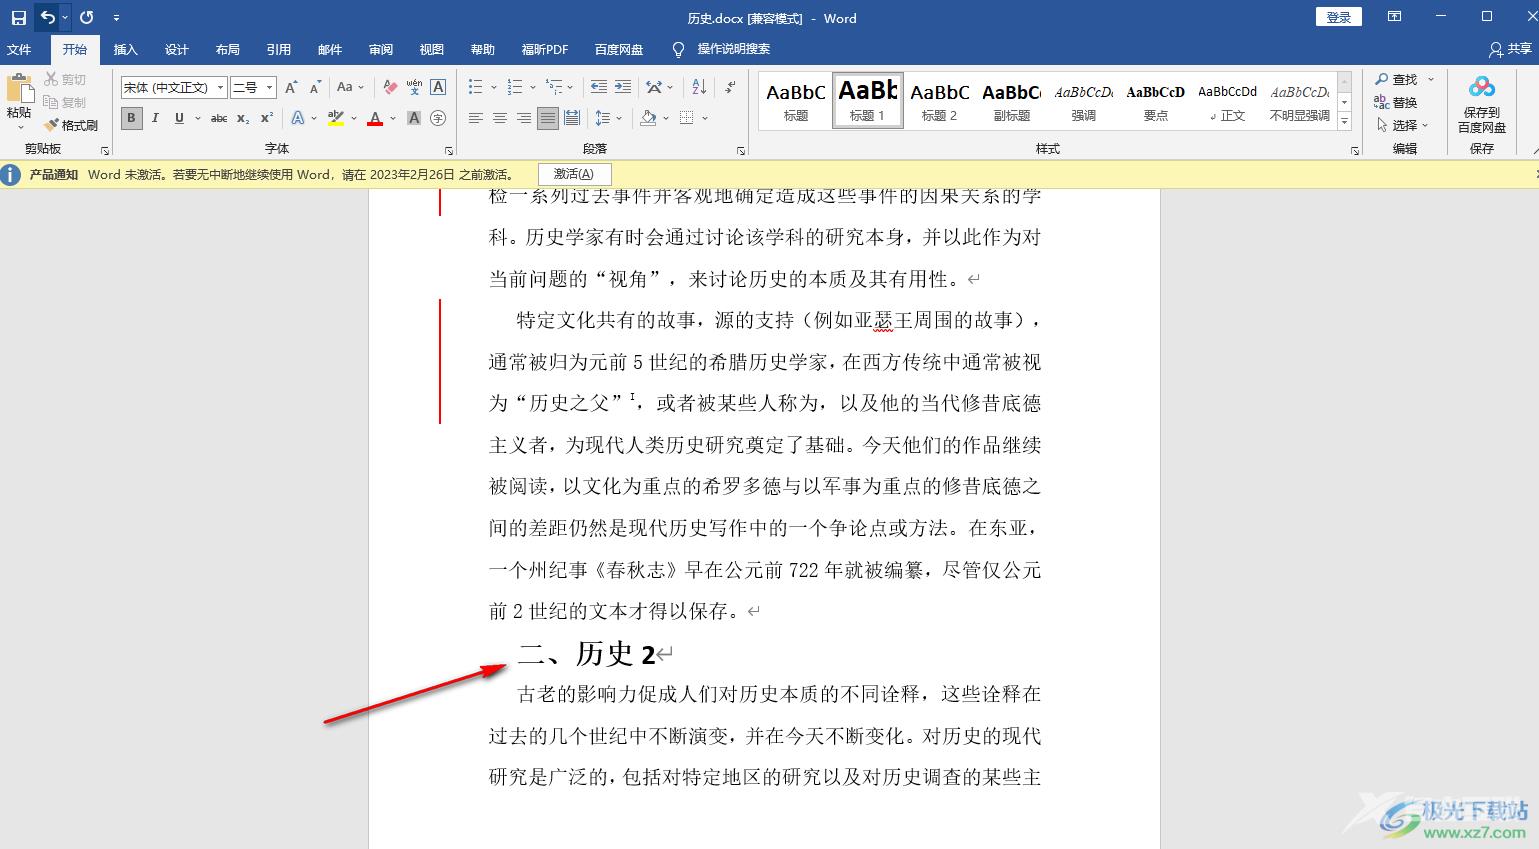Toggle subscript formatting
This screenshot has height=849, width=1539.
click(243, 118)
